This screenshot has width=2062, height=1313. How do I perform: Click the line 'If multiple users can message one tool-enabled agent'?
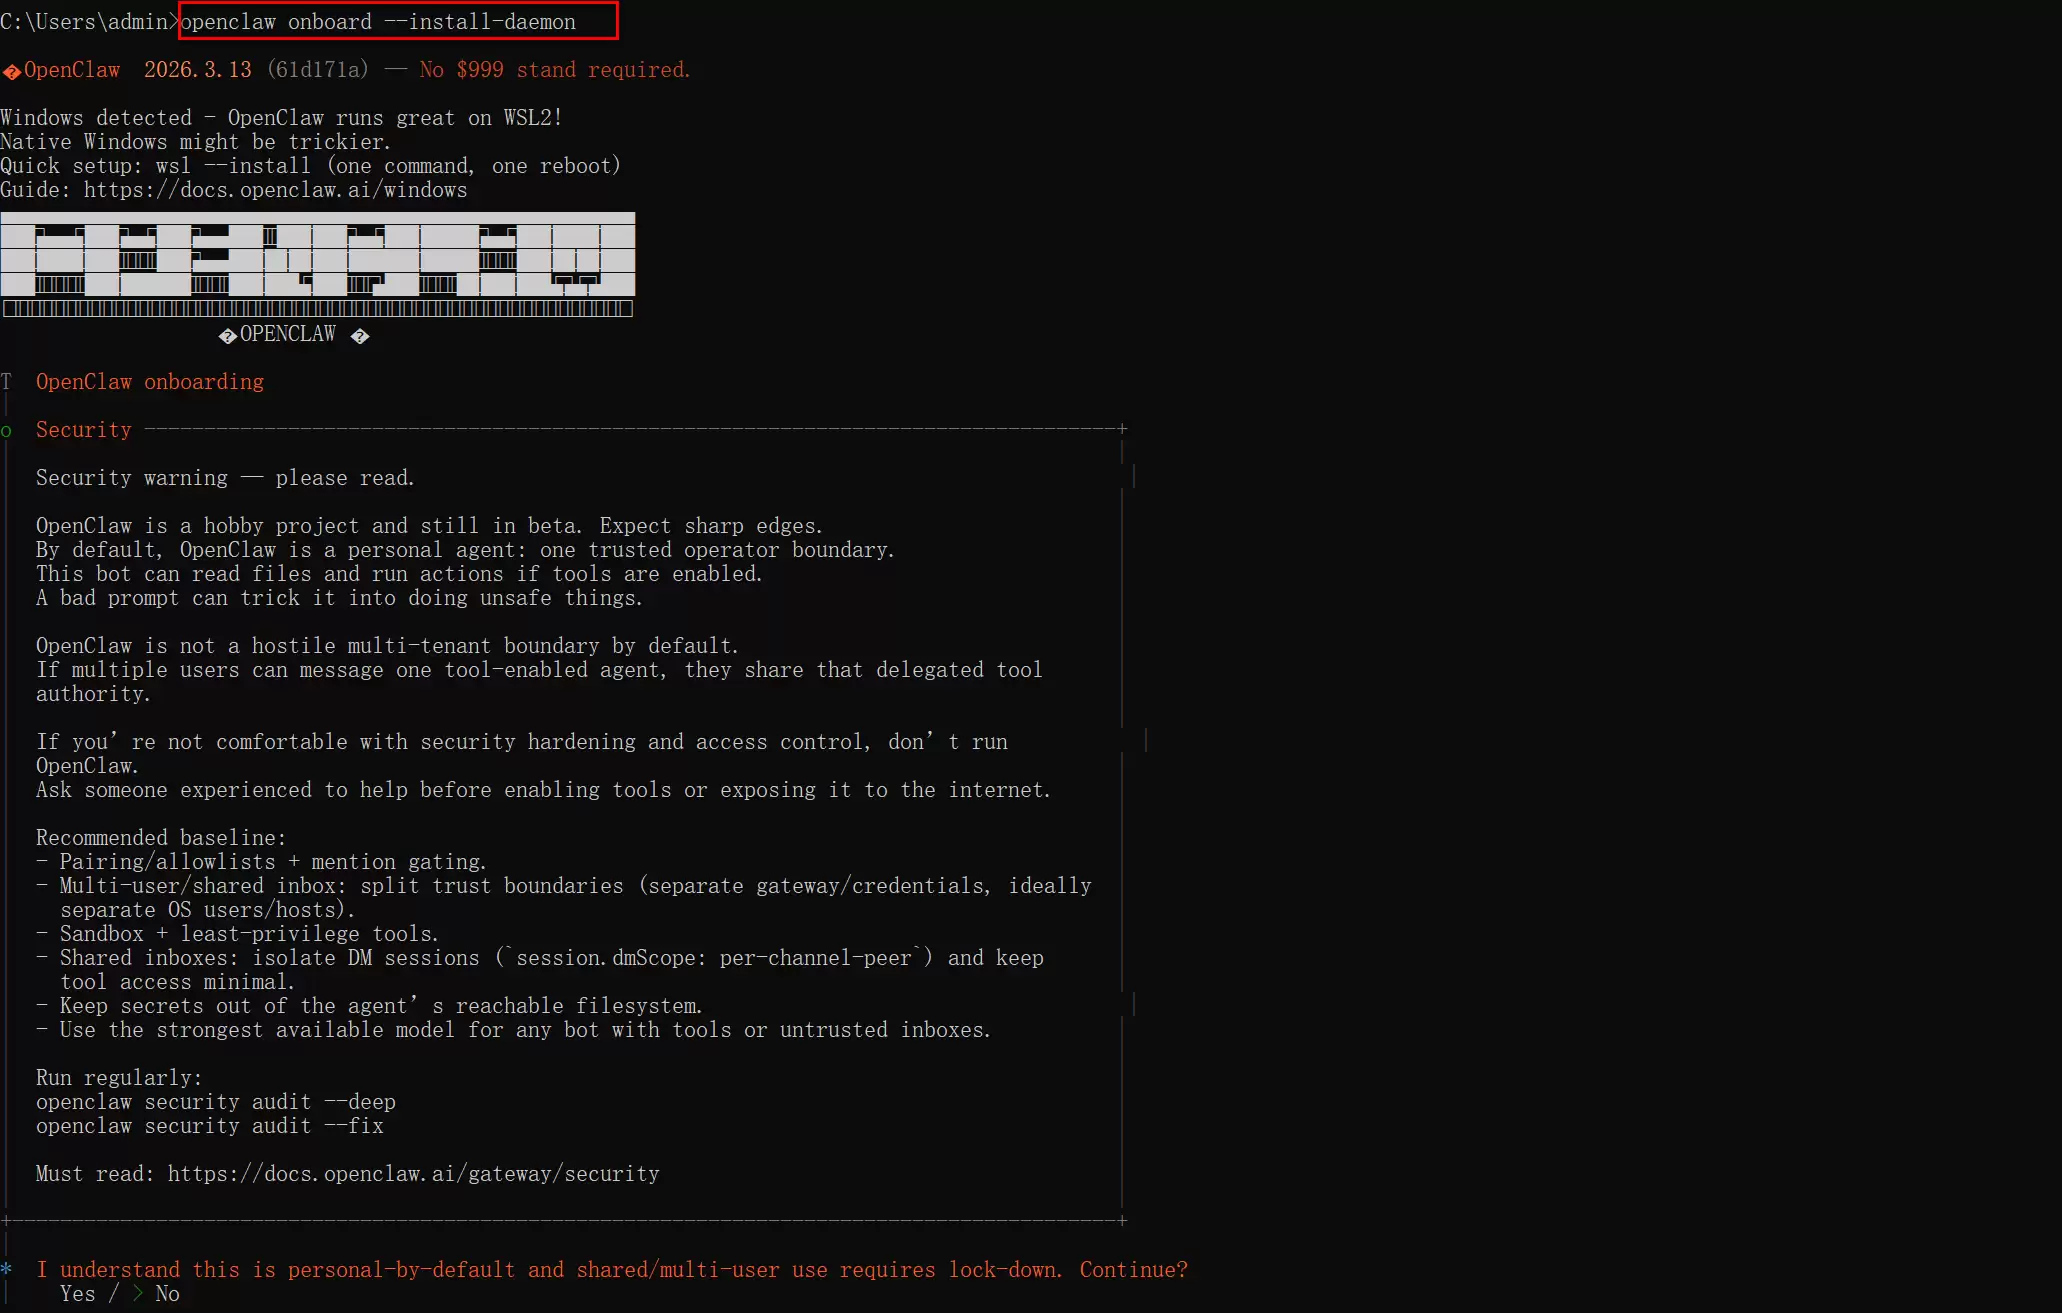(x=539, y=682)
